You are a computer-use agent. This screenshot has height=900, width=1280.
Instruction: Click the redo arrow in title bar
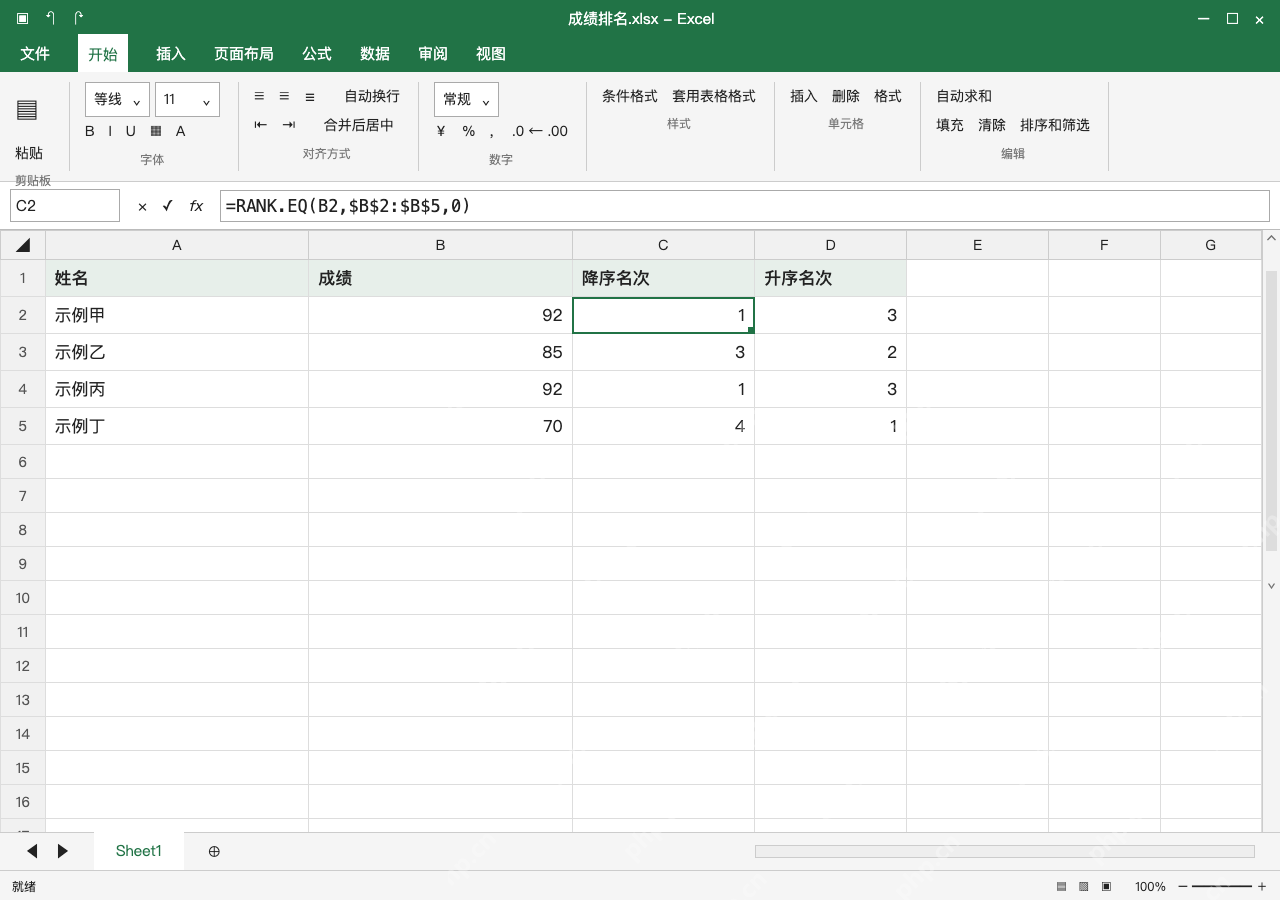(x=78, y=18)
